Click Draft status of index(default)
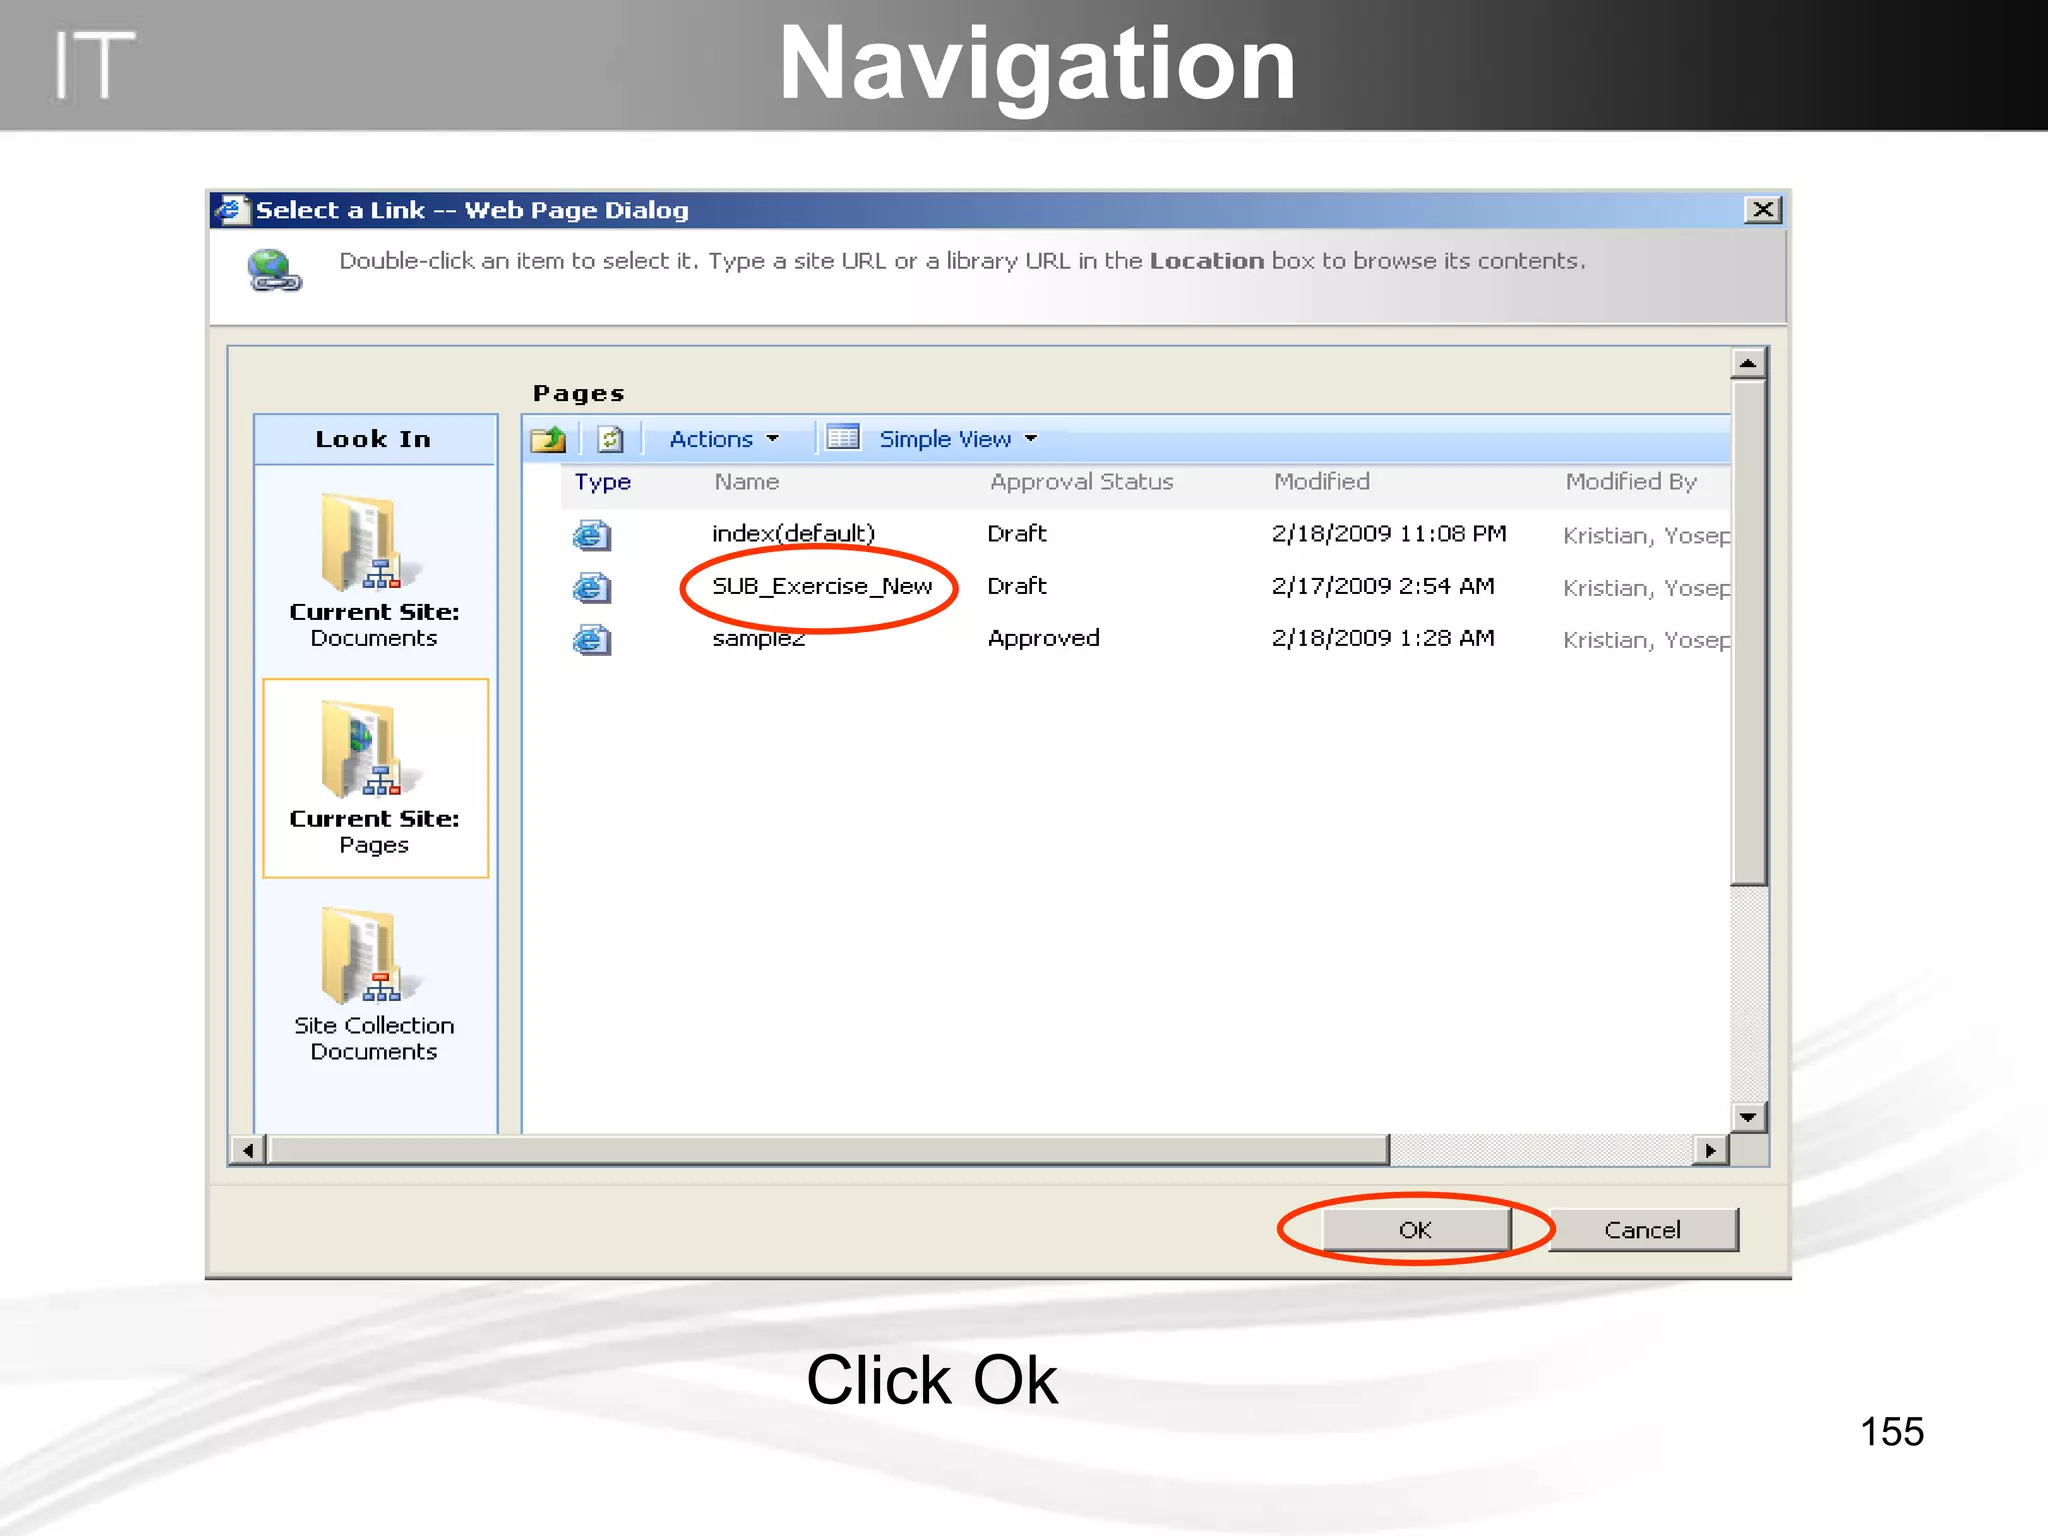This screenshot has height=1536, width=2048. (x=1016, y=534)
